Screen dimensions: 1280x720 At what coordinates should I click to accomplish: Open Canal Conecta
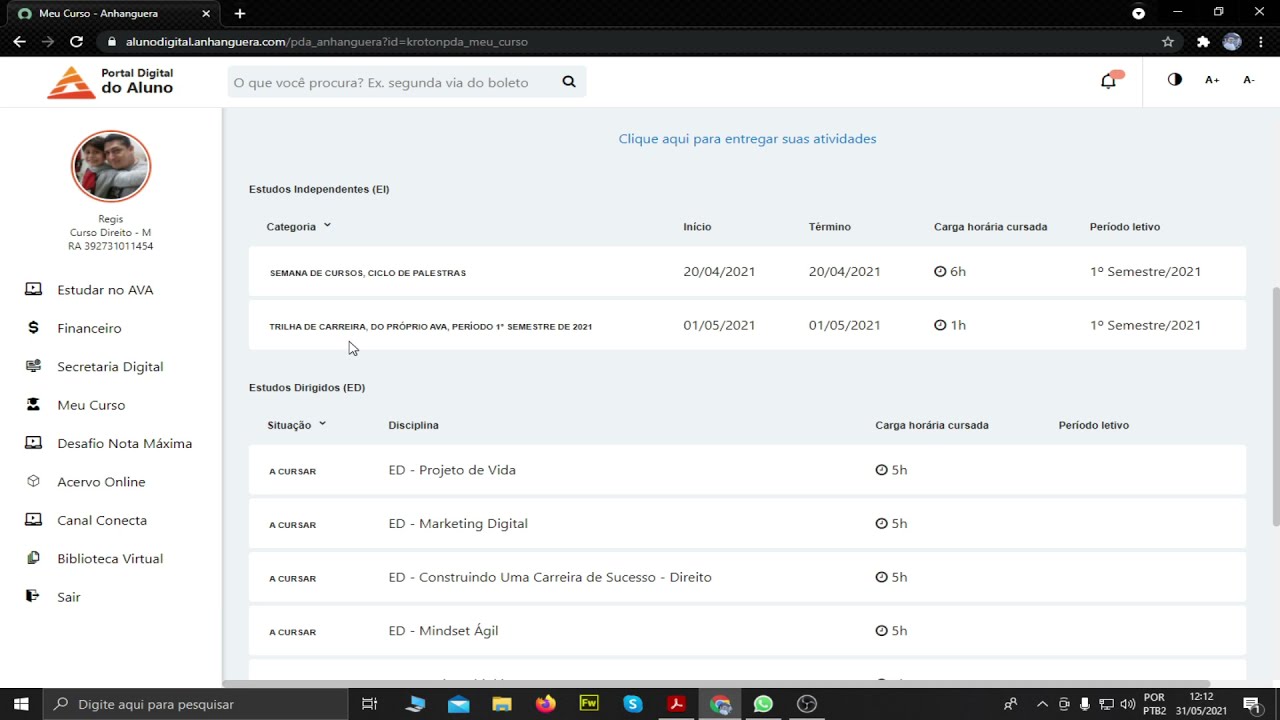102,520
